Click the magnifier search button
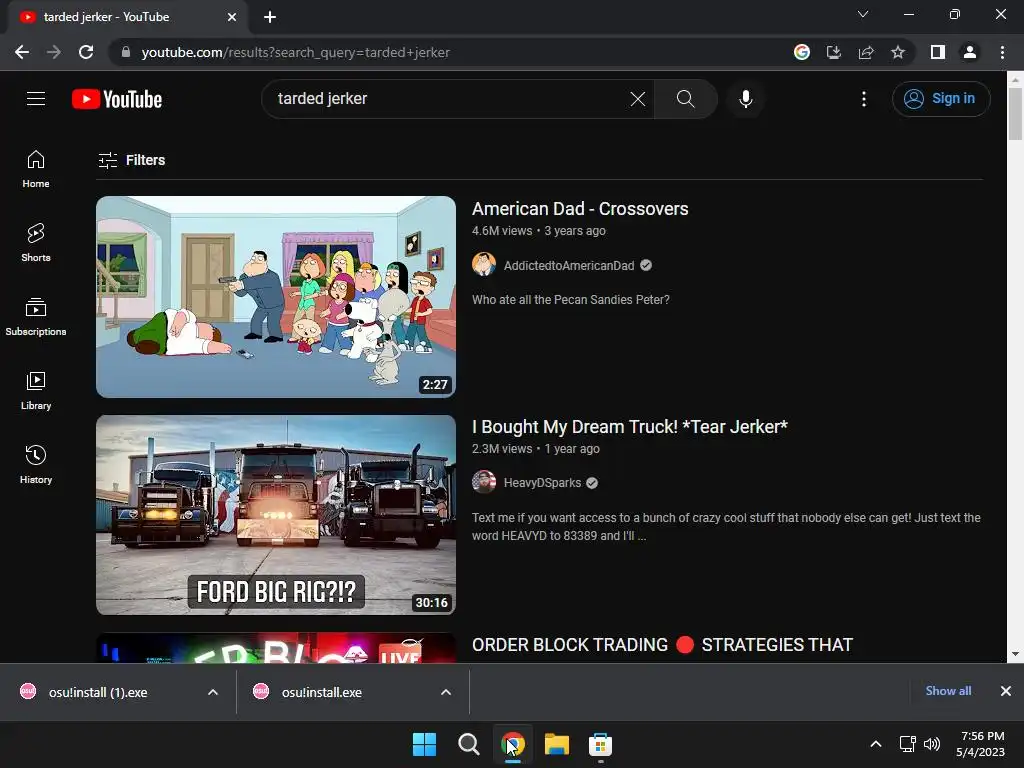 (685, 99)
